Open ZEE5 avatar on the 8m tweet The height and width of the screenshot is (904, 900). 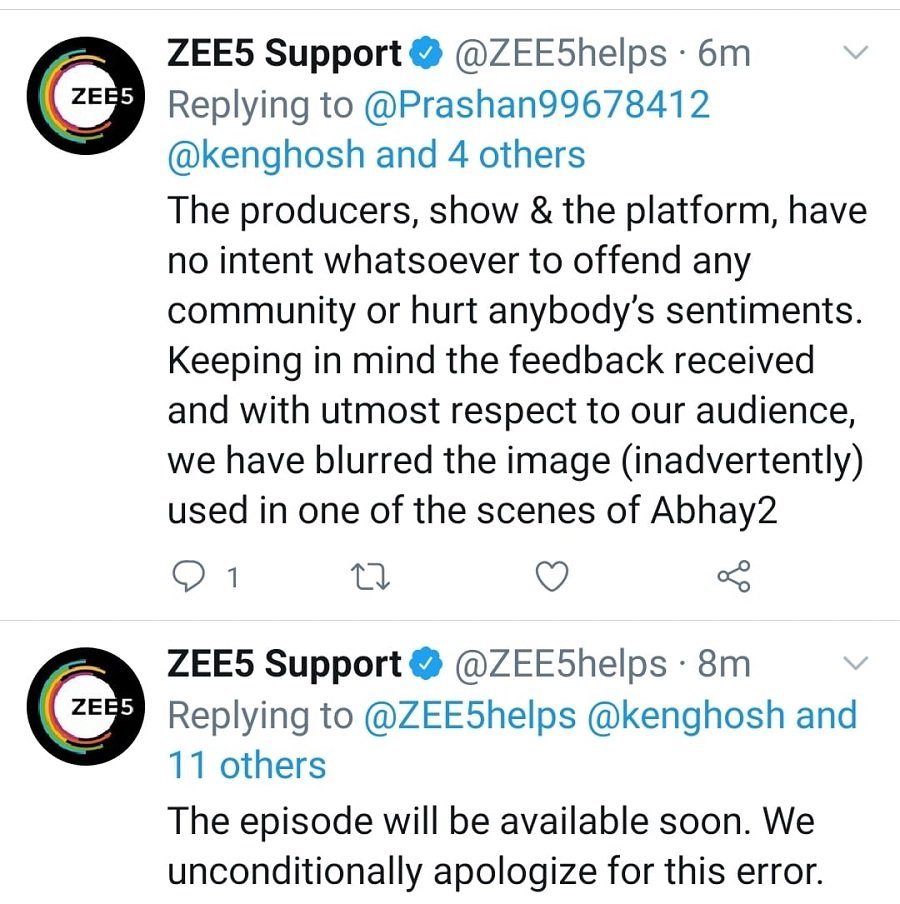coord(86,706)
